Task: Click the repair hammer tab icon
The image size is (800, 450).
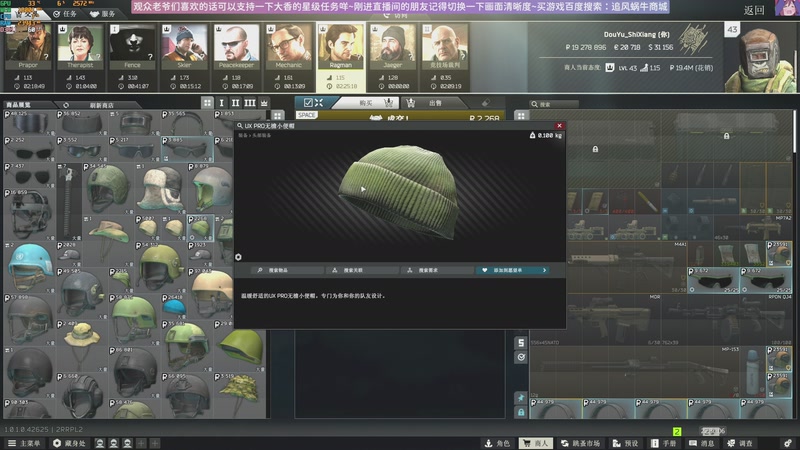Action: pyautogui.click(x=486, y=103)
